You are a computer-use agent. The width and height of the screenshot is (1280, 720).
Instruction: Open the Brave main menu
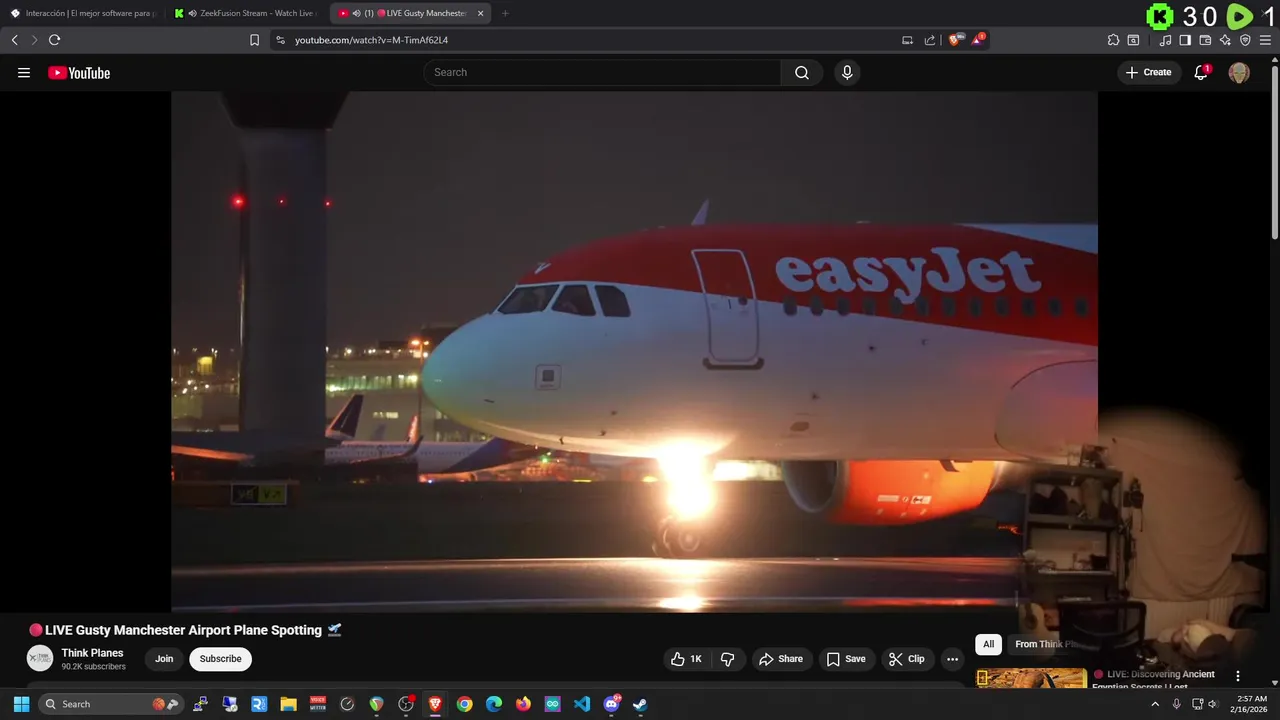point(1266,40)
